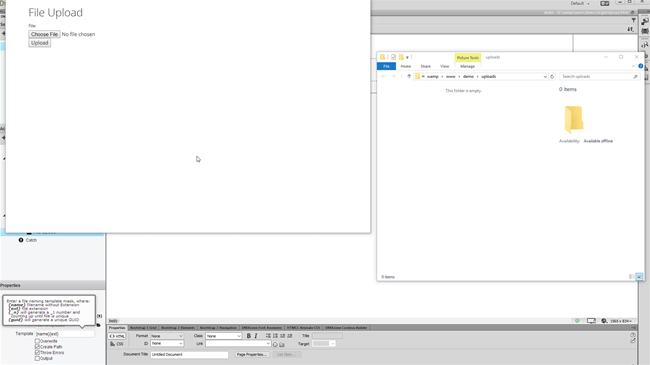Click the Bold formatting icon

[248, 336]
